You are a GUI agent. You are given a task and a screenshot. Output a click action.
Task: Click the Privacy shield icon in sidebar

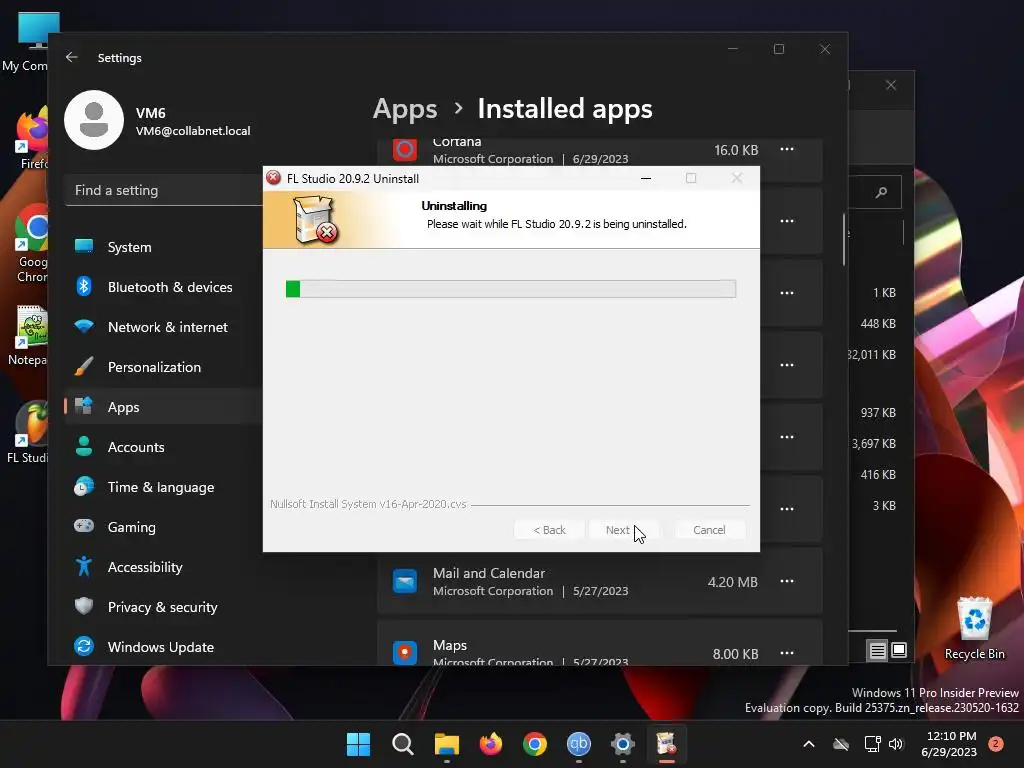(x=84, y=606)
